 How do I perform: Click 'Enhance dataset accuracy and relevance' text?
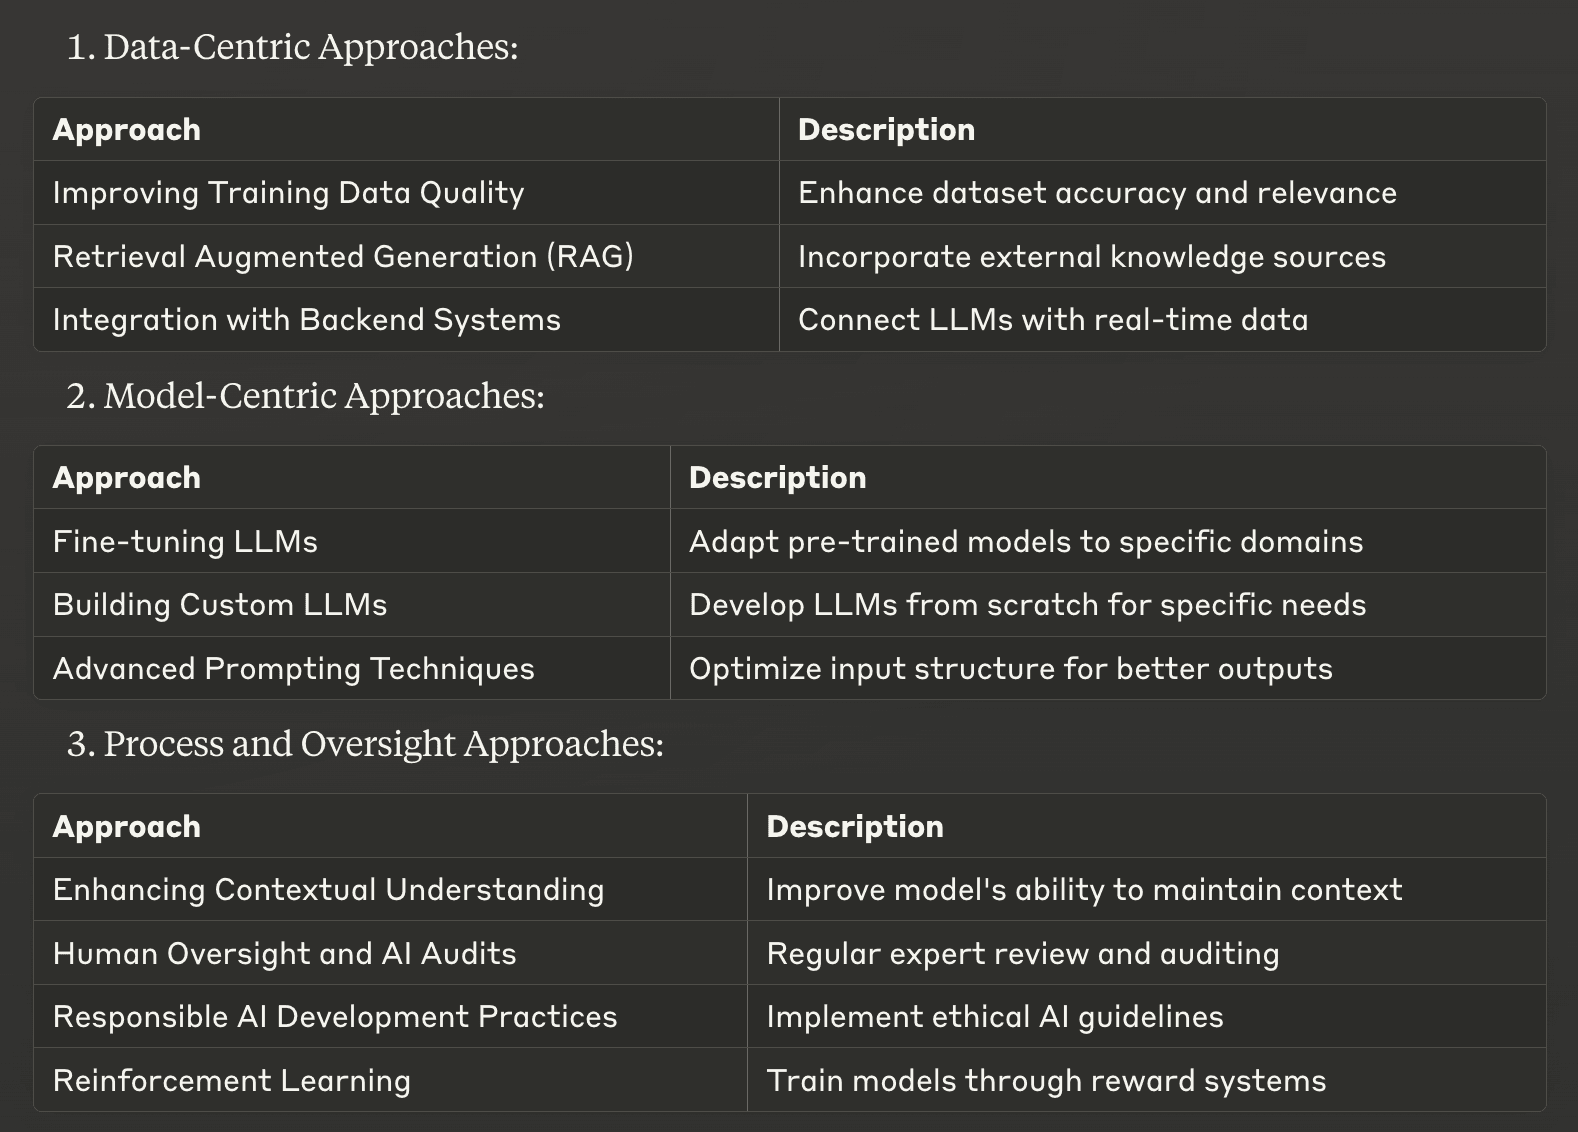1097,193
